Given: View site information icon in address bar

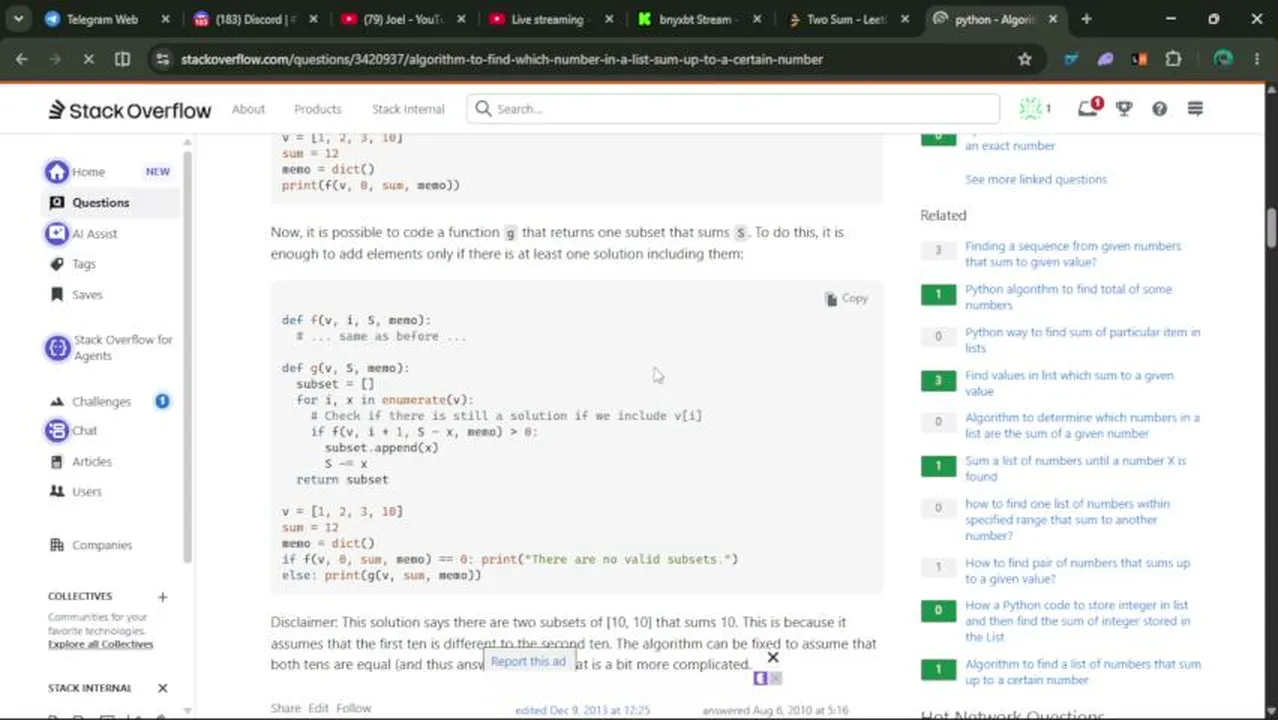Looking at the screenshot, I should pyautogui.click(x=163, y=60).
